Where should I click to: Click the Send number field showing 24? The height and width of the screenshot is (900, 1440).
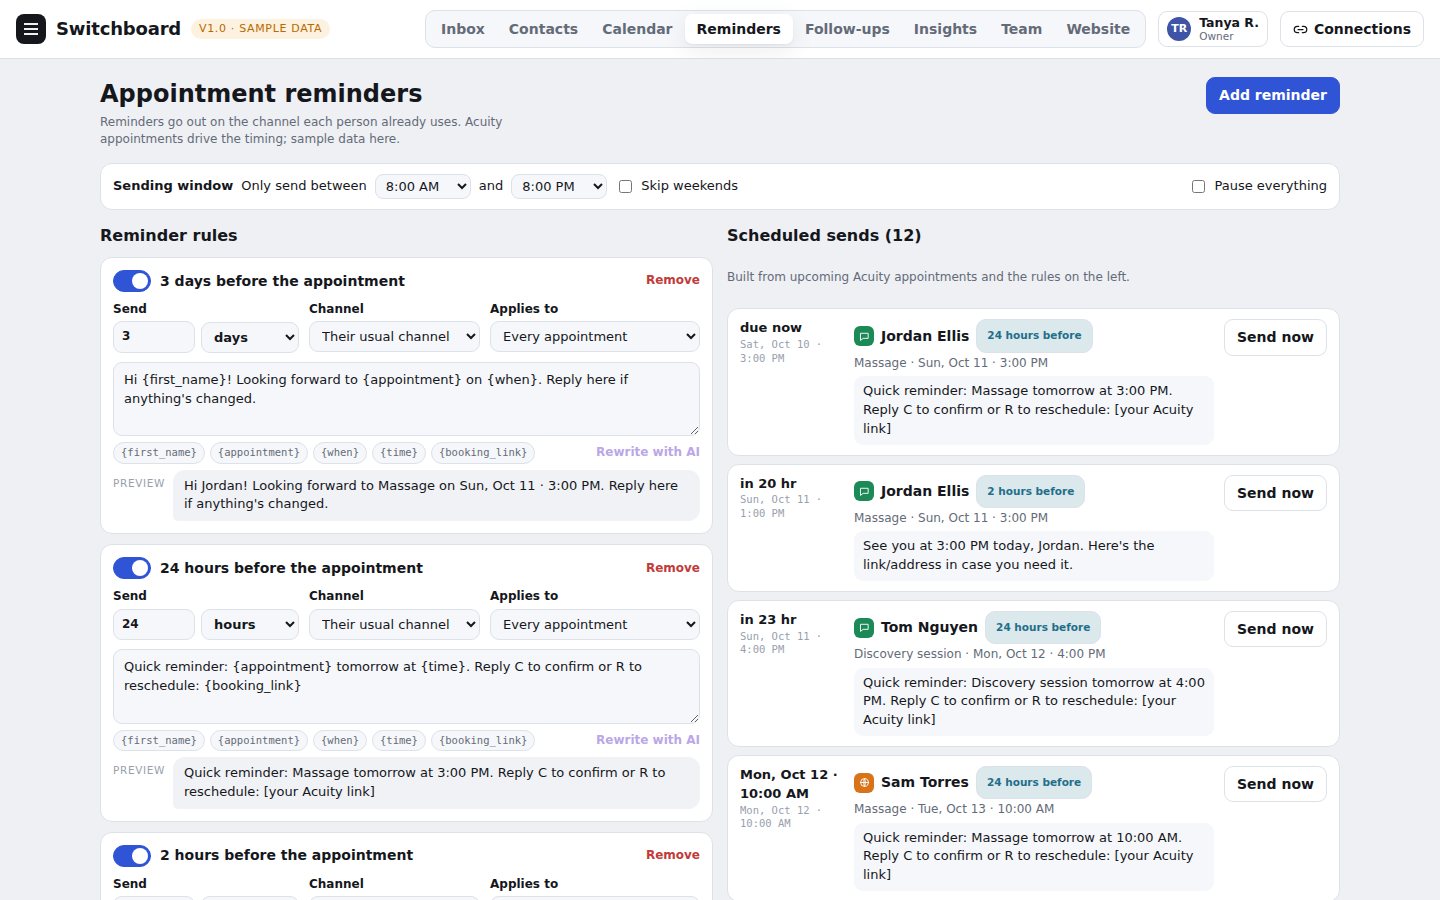pos(154,624)
